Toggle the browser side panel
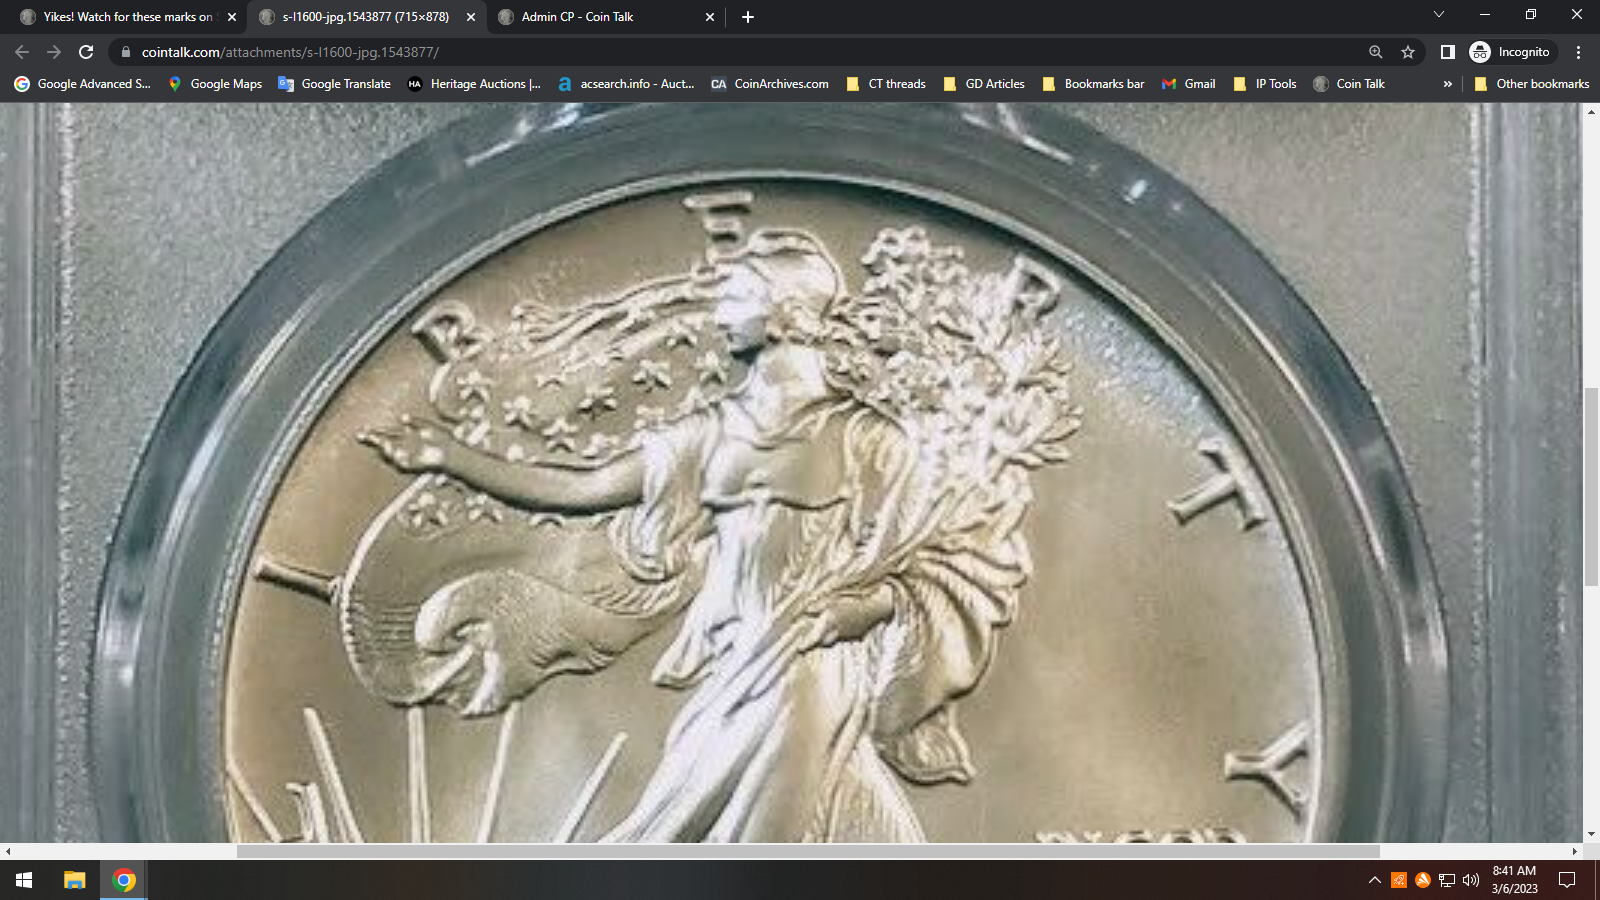The image size is (1600, 900). 1447,52
